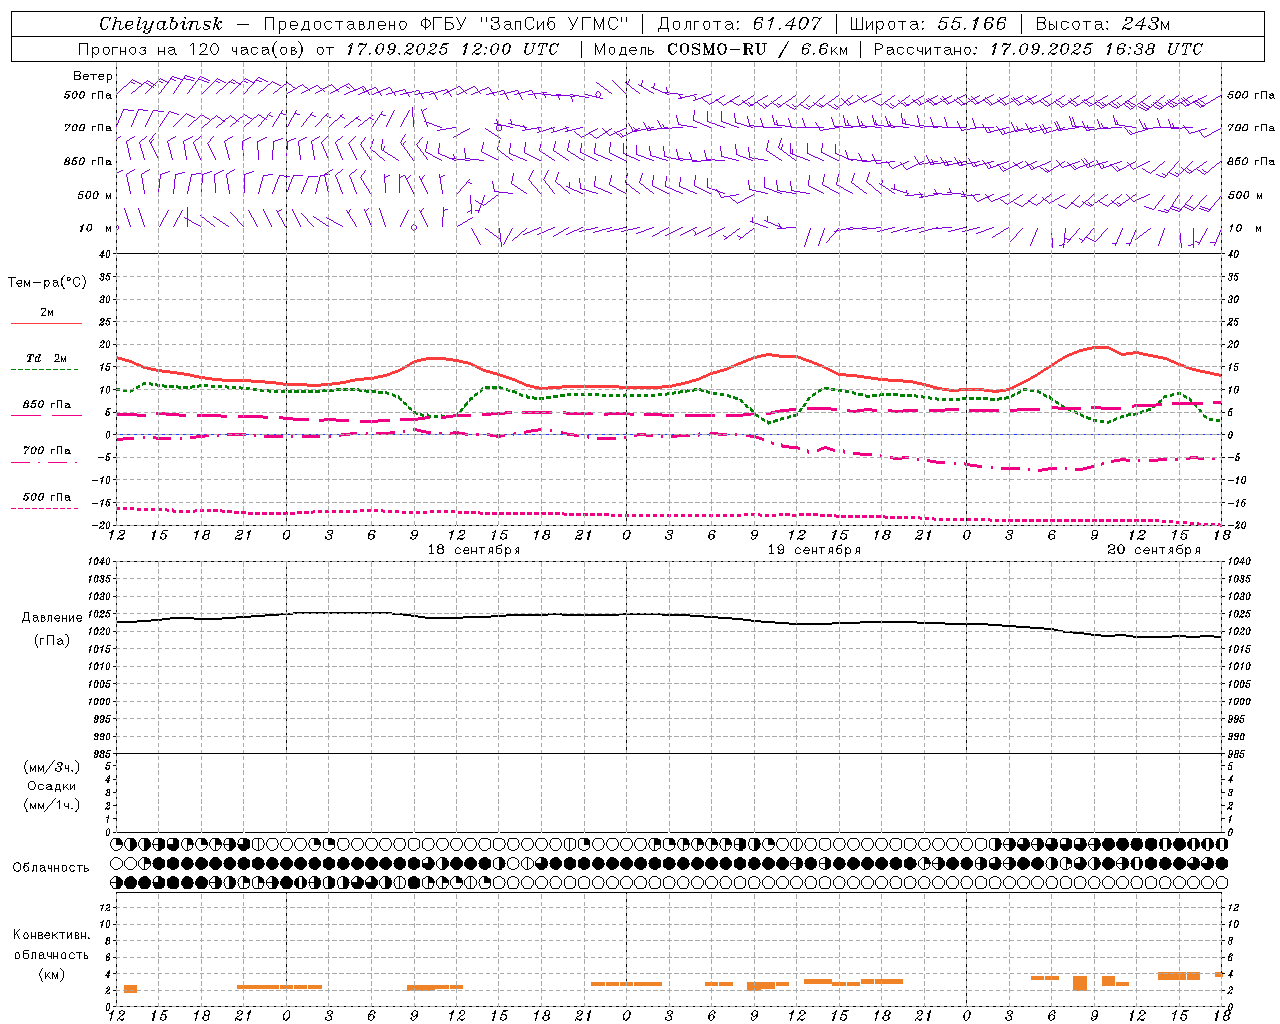Image resolution: width=1280 pixels, height=1024 pixels.
Task: Click the Модель COSMO-RU / 6.6км label
Action: 721,49
